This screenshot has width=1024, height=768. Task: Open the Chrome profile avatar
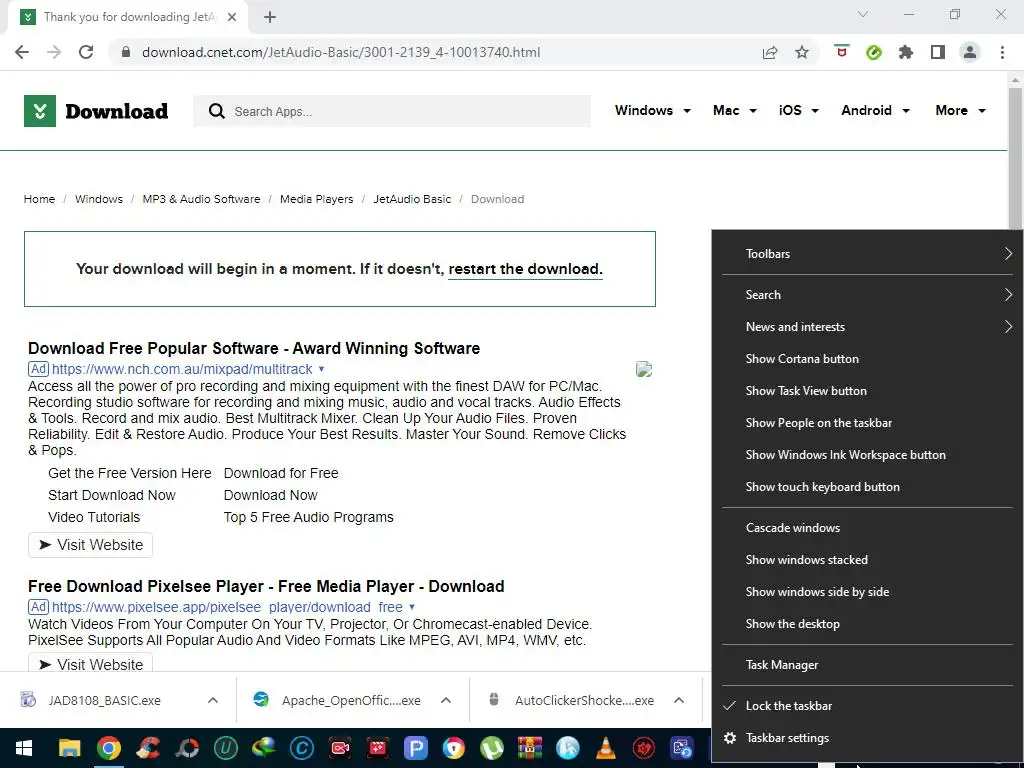(970, 52)
